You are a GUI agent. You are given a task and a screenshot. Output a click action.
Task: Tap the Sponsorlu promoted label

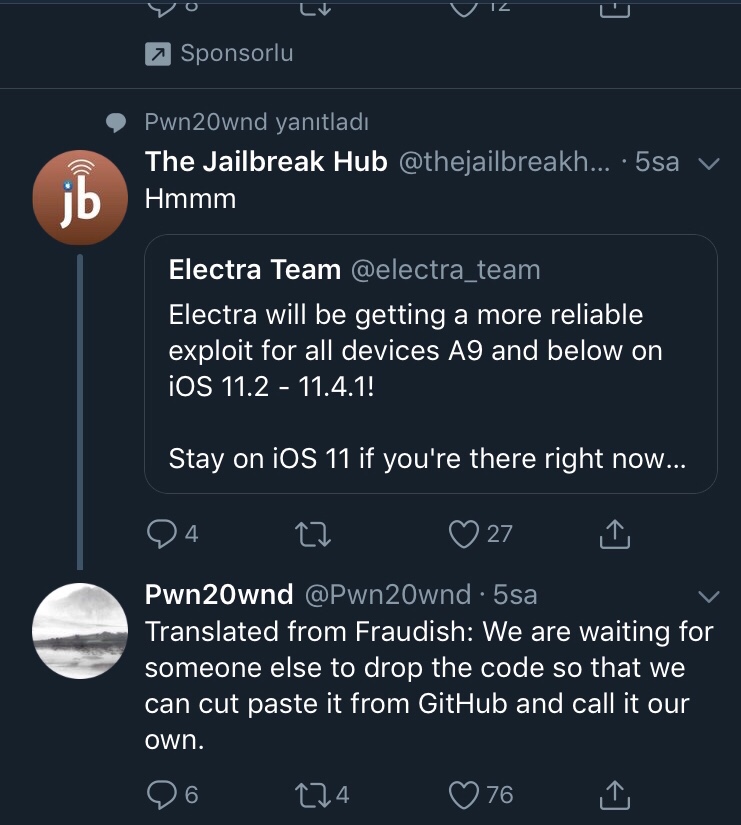click(x=237, y=54)
